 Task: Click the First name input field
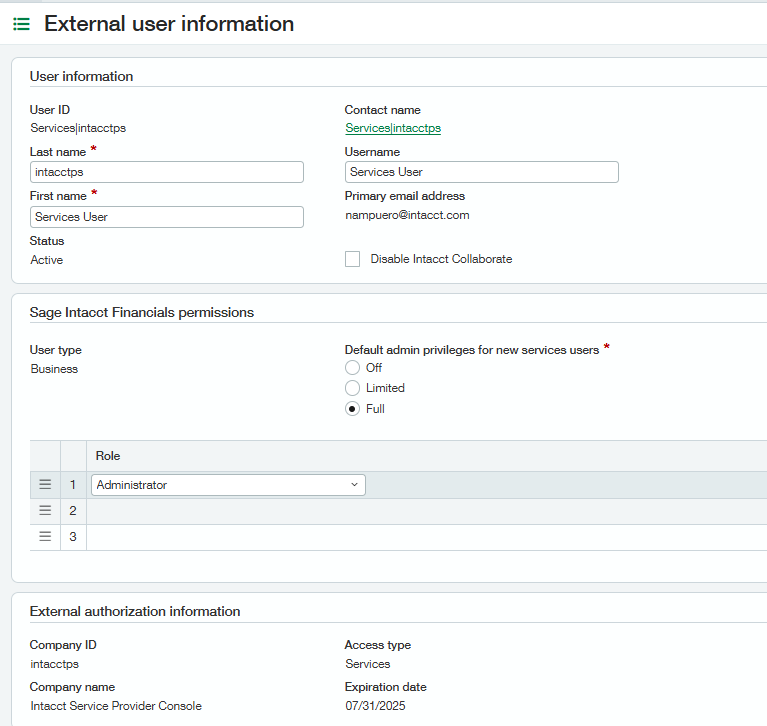(166, 217)
